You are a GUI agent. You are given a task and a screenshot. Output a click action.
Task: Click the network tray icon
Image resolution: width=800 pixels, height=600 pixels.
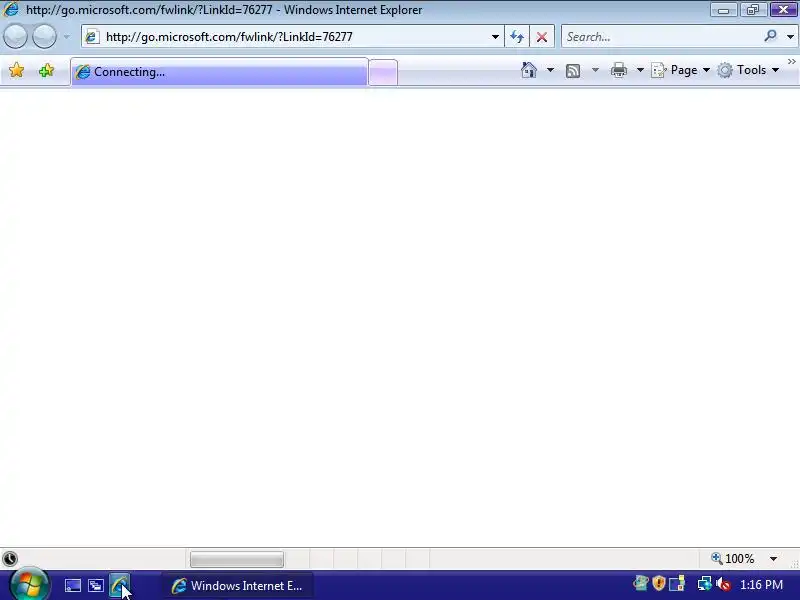coord(705,583)
